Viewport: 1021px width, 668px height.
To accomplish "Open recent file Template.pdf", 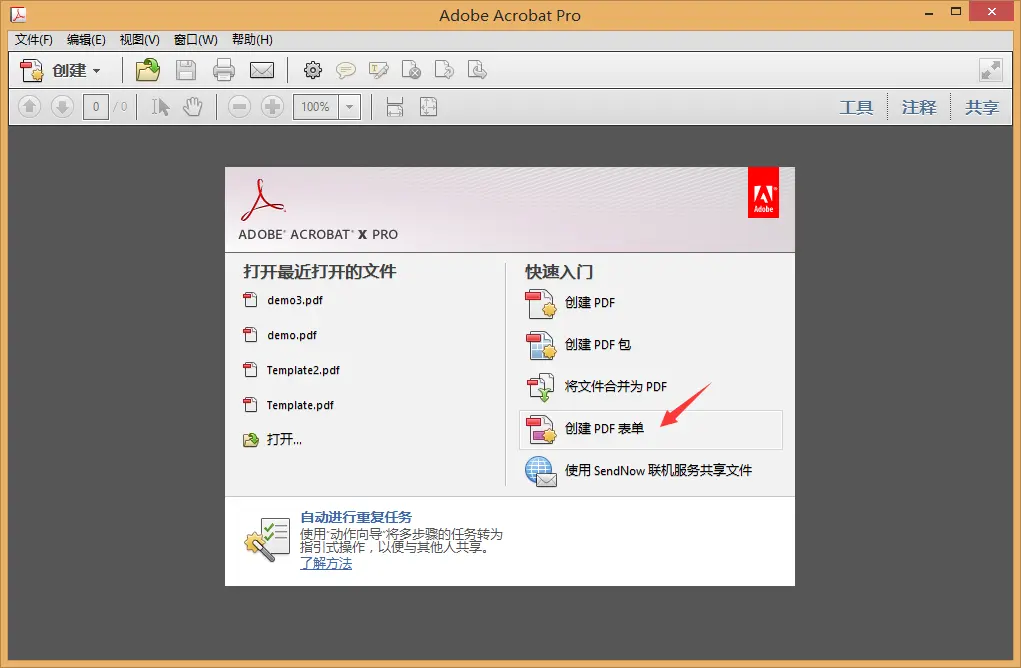I will tap(288, 406).
